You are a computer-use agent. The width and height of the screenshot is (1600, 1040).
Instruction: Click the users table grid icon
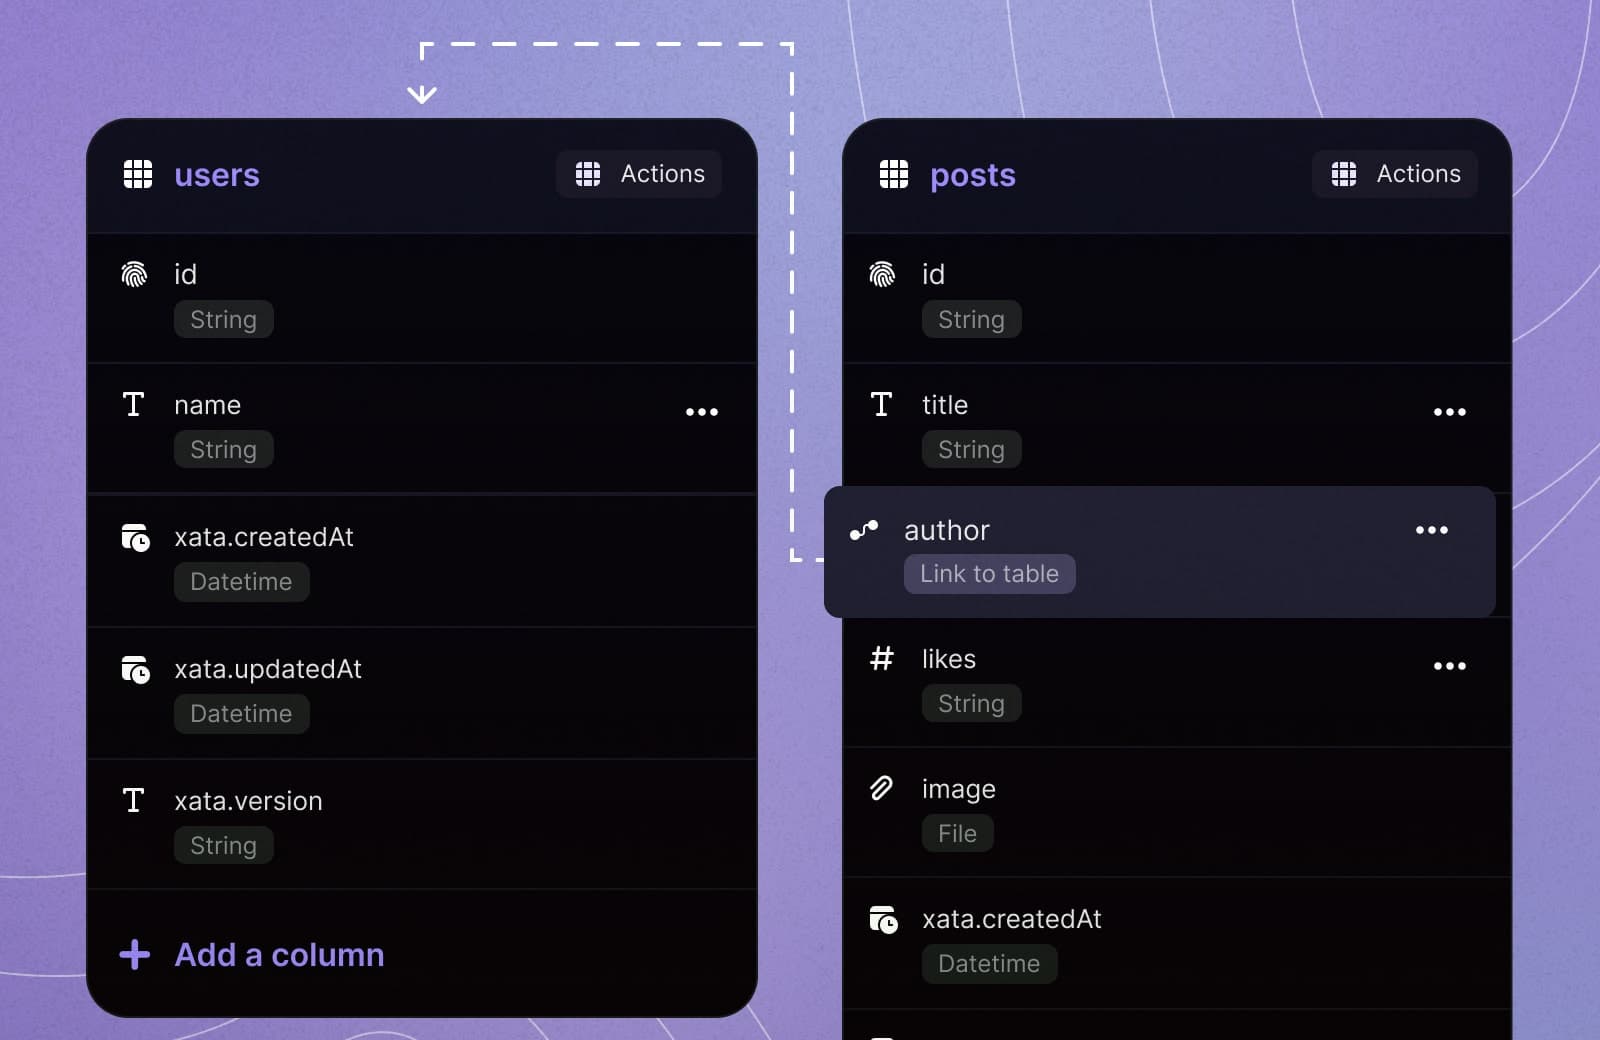[x=138, y=174]
